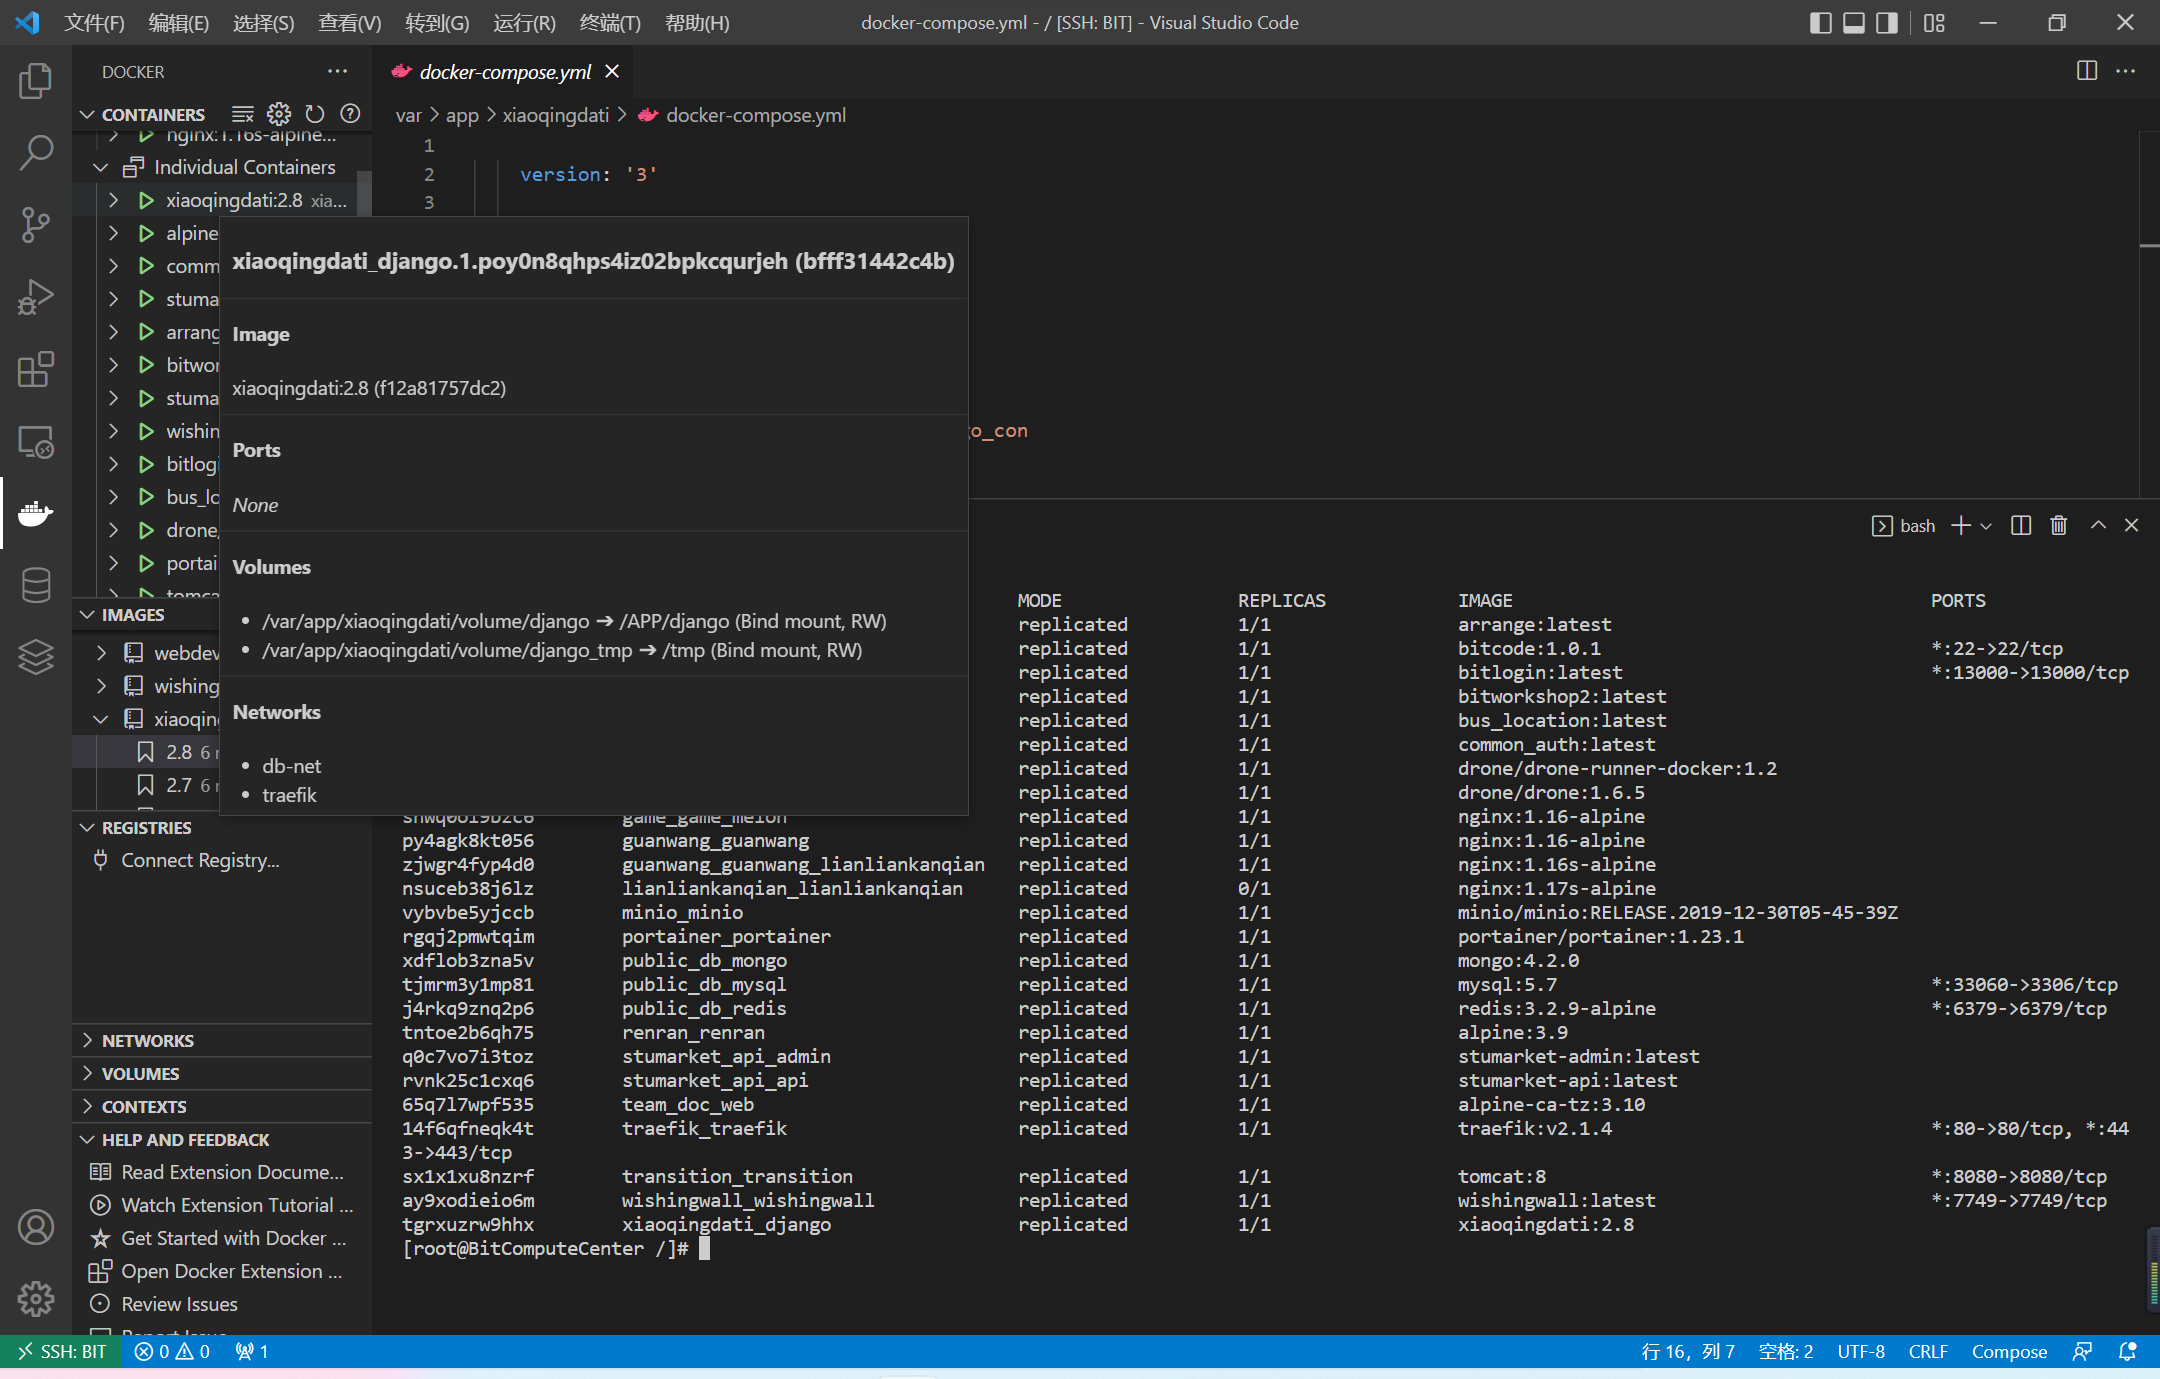
Task: Open the Remote Explorer view
Action: [36, 441]
